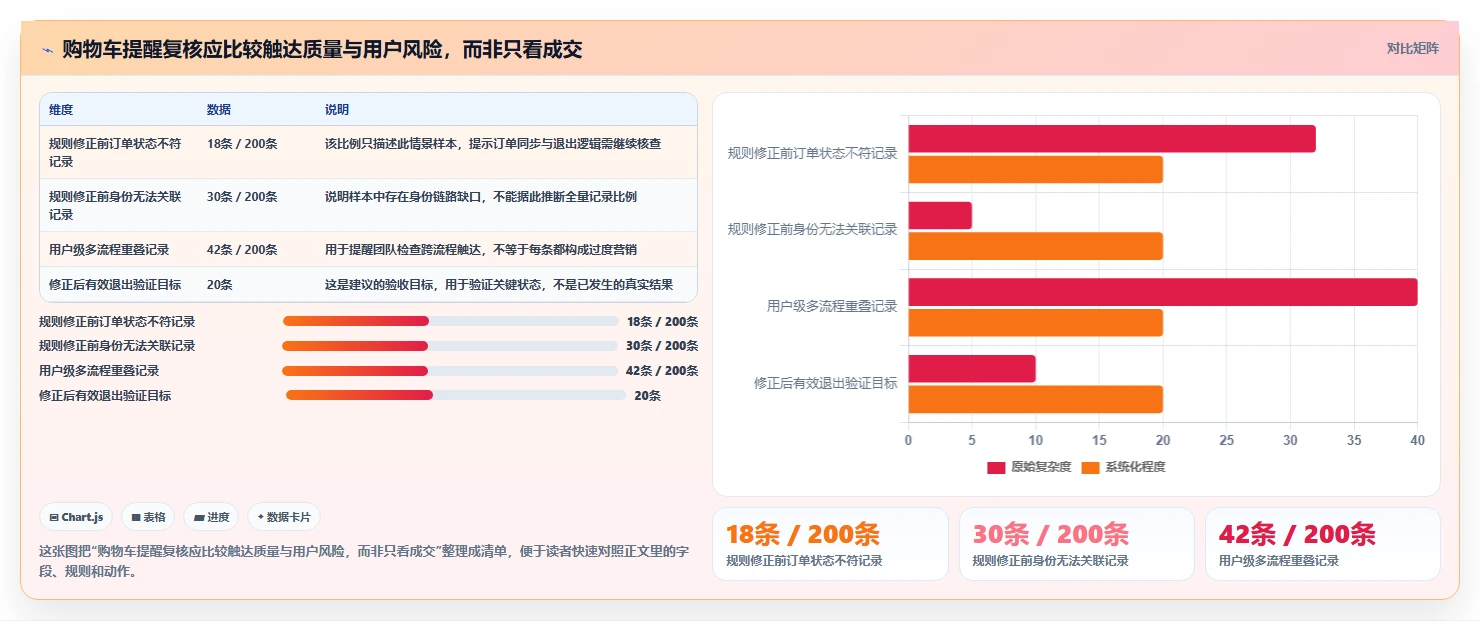
Task: Click chart axis label 修正后有效退出验证目标
Action: click(x=825, y=383)
